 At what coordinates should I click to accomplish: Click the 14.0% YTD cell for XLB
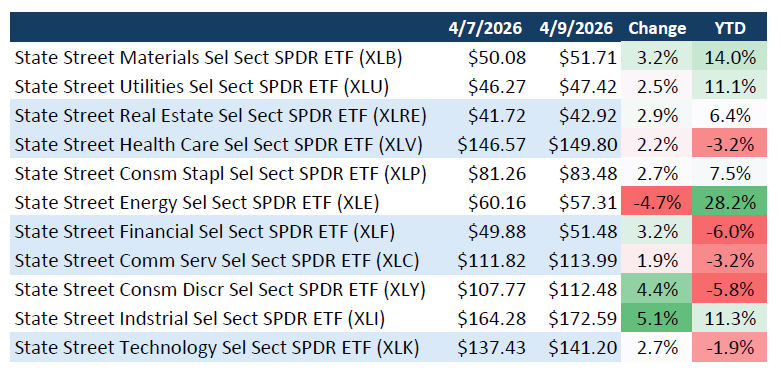(x=729, y=58)
